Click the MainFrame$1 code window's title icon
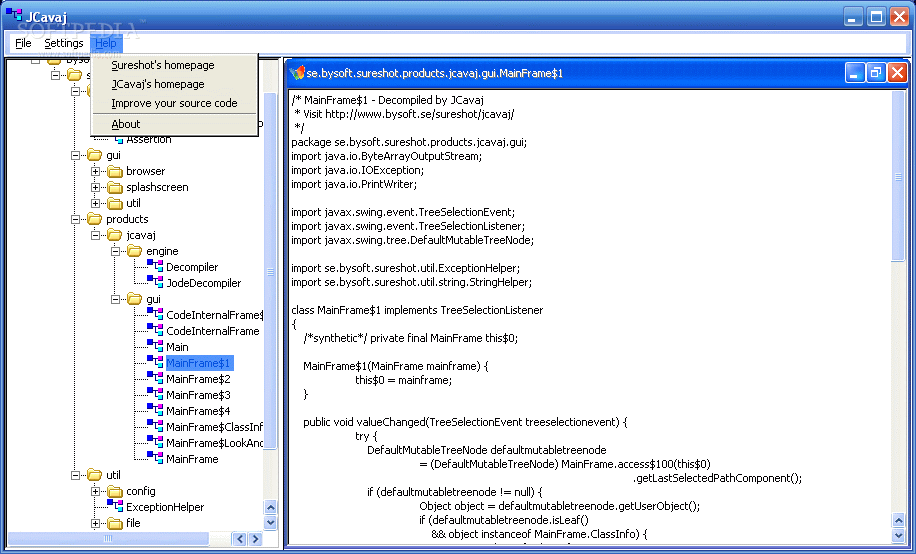Viewport: 916px width, 554px height. pos(297,73)
